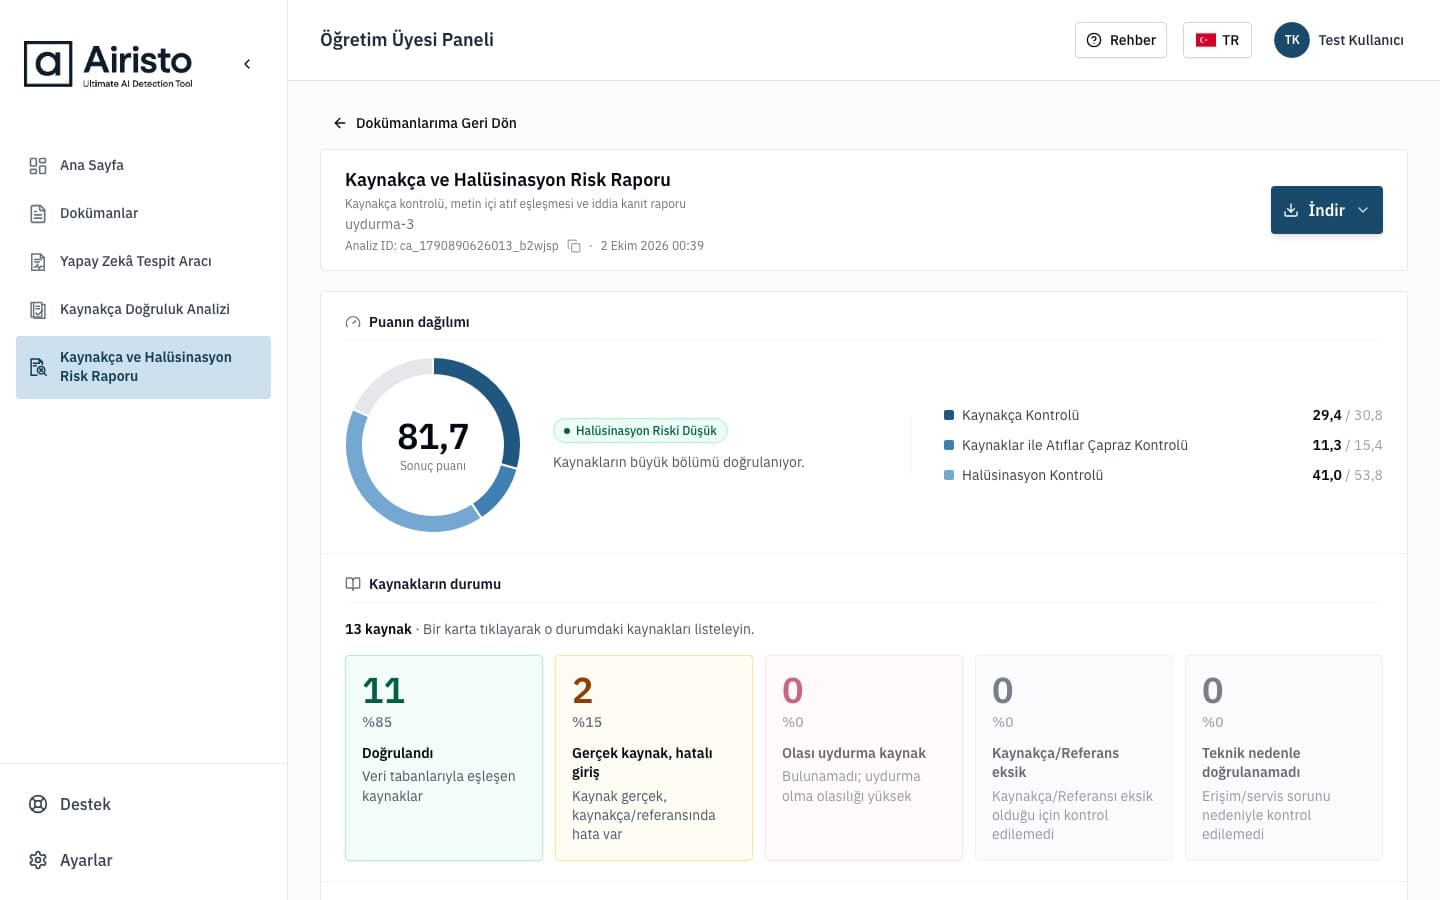Select the Gerçek kaynak, hatalı giriş card
This screenshot has width=1440, height=900.
pyautogui.click(x=654, y=758)
